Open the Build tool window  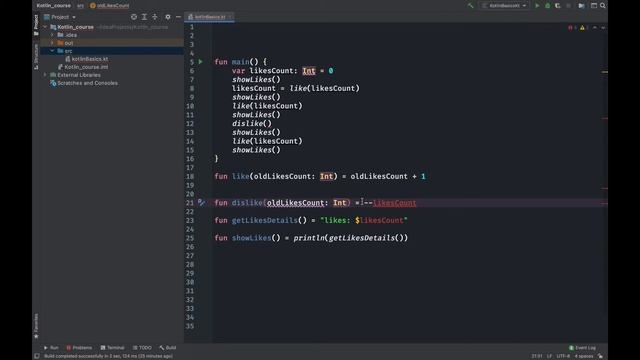168,348
